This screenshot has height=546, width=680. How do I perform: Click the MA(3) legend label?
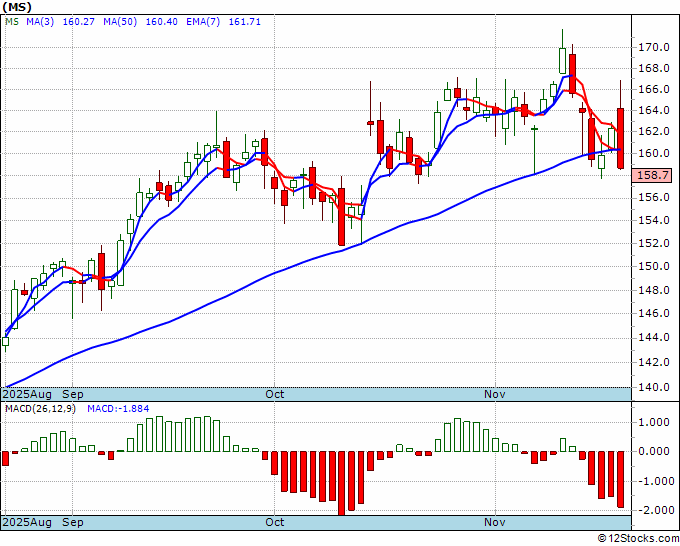point(40,22)
